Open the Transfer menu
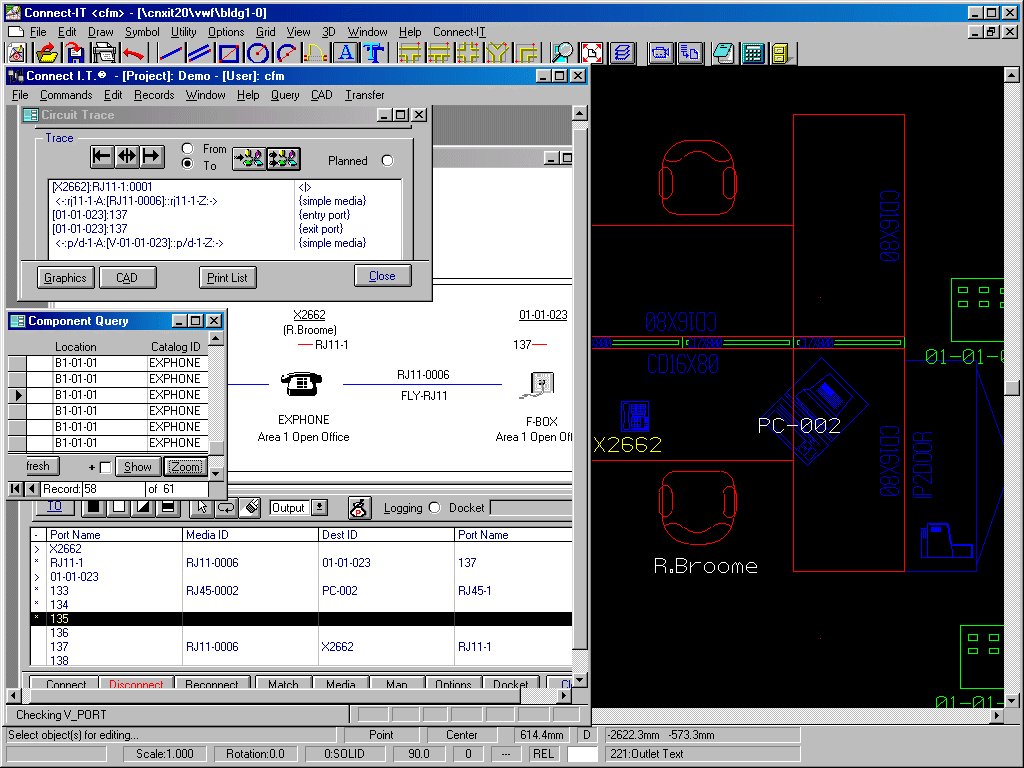This screenshot has width=1024, height=768. [364, 95]
